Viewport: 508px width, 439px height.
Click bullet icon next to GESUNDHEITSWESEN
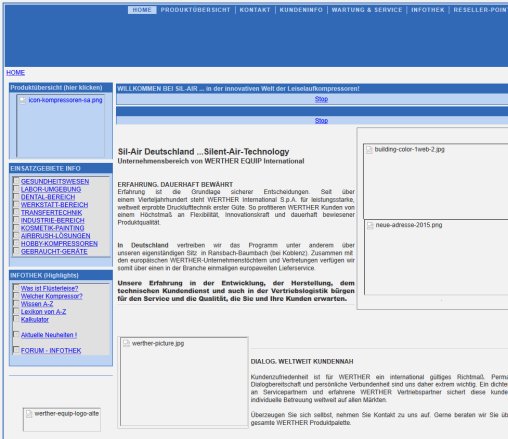tap(16, 181)
